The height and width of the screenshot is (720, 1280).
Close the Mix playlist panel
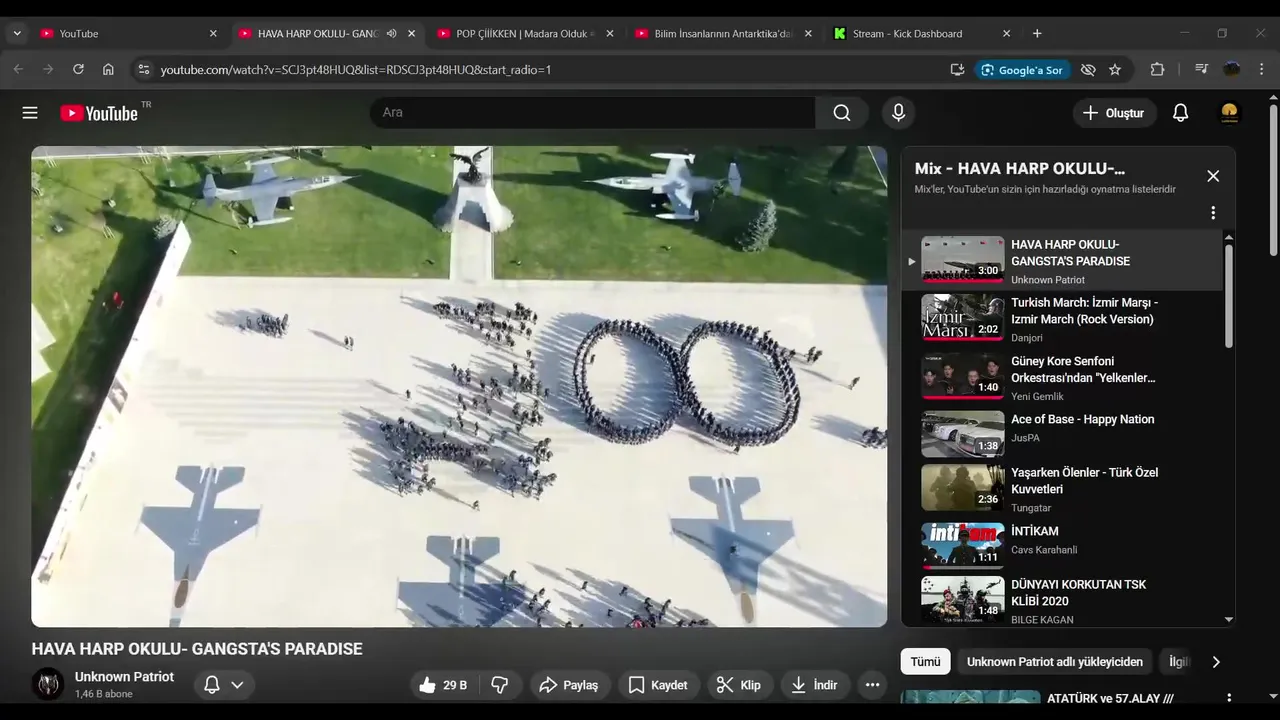point(1213,176)
